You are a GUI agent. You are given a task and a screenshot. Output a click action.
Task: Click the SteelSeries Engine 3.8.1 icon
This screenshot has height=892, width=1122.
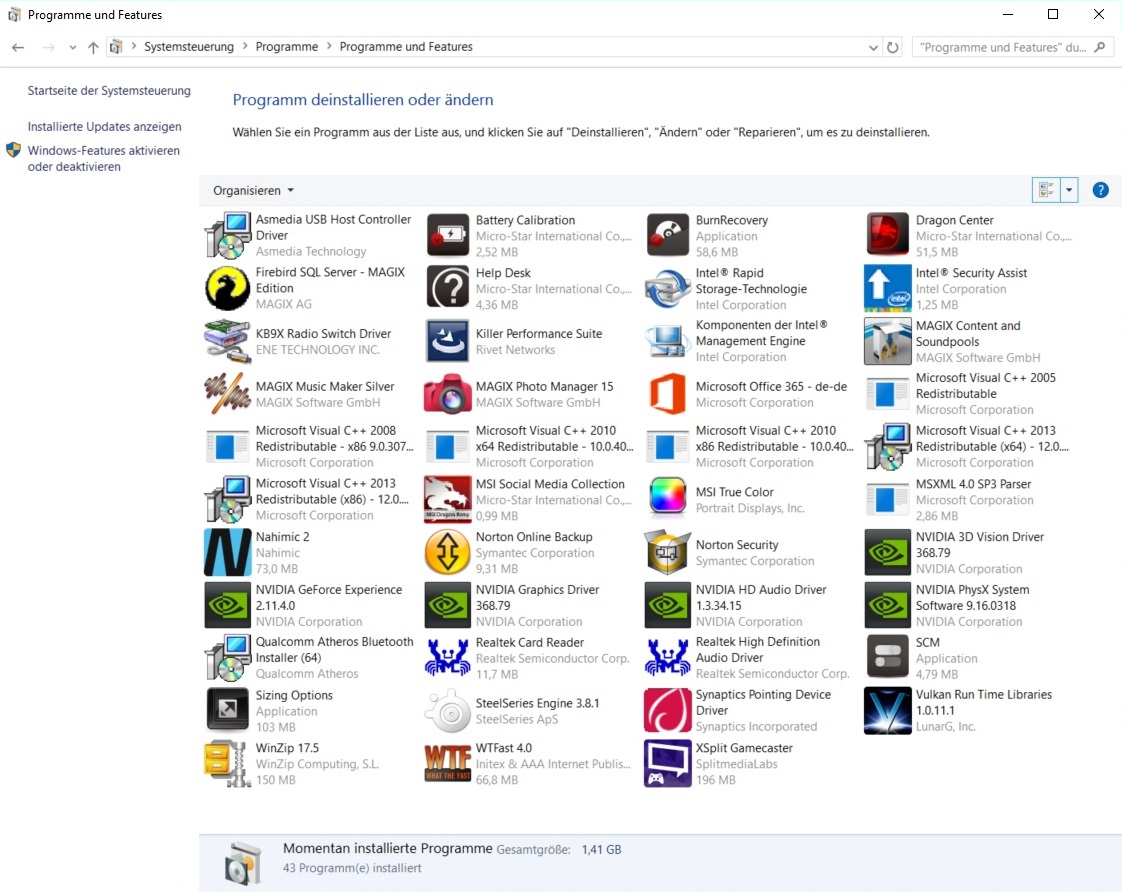[448, 710]
